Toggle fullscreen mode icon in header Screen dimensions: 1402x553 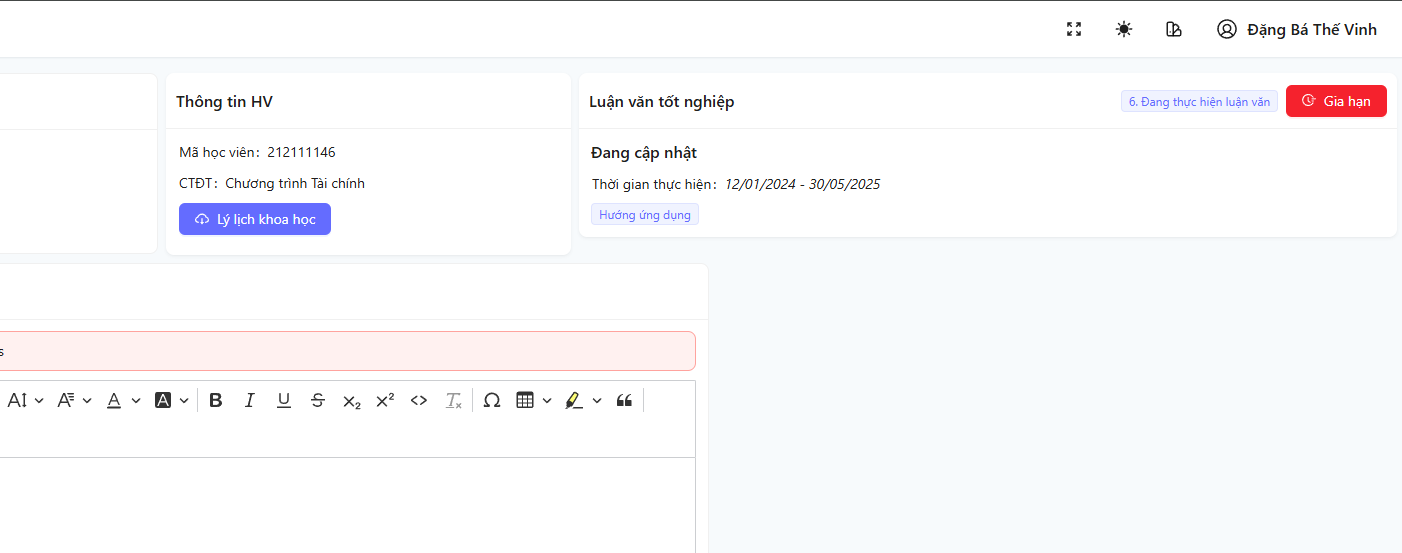1074,30
